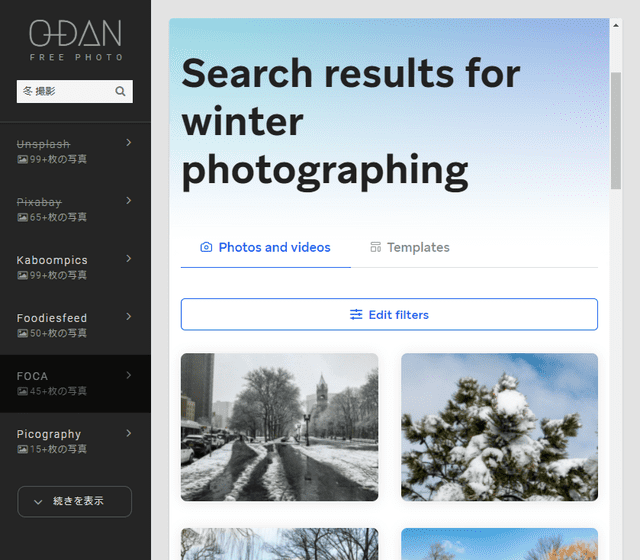Image resolution: width=640 pixels, height=560 pixels.
Task: Click the camera icon in Photos tab
Action: pos(206,247)
